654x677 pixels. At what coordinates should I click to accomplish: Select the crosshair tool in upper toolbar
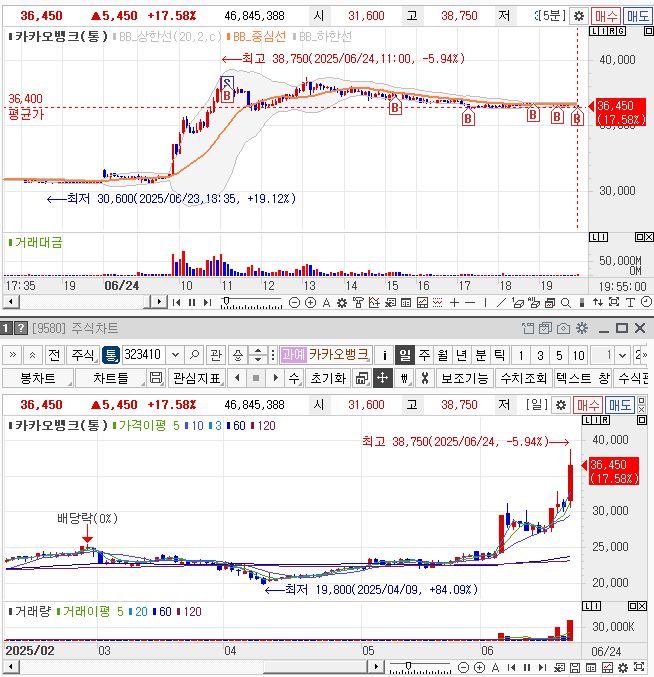pos(454,303)
